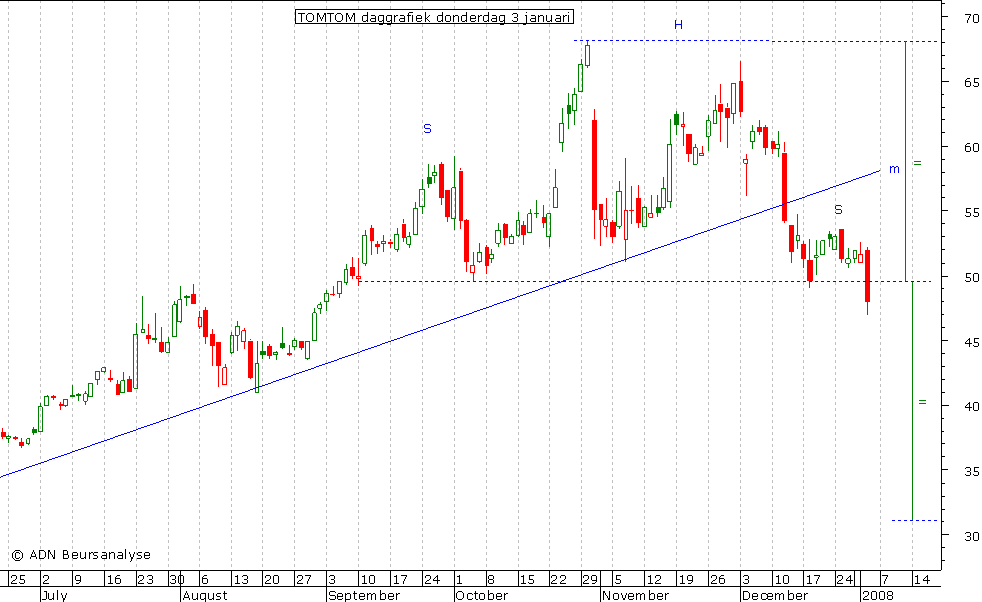Click the dashed blue neckline at the 50 level
This screenshot has height=602, width=982.
click(645, 281)
